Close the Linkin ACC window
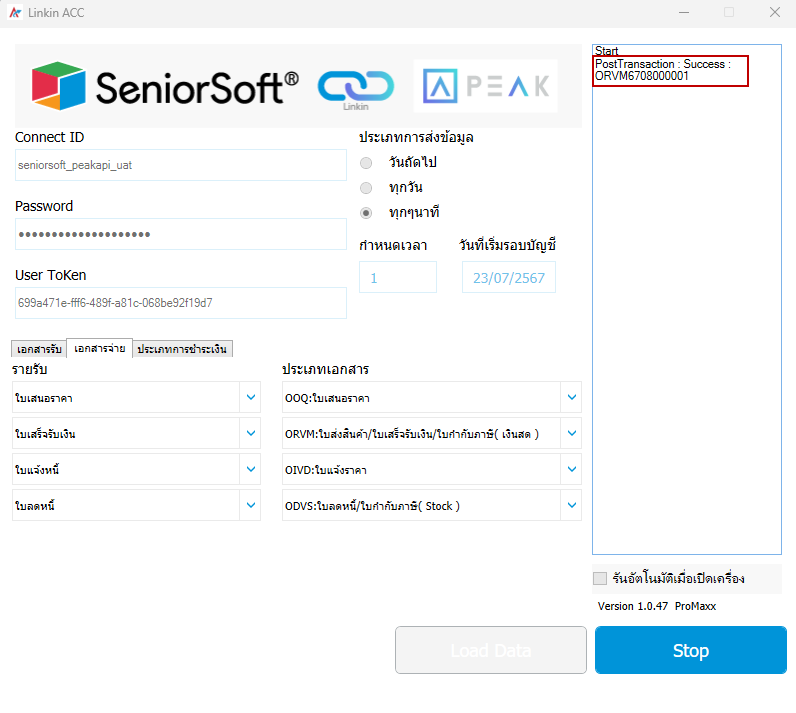This screenshot has width=796, height=713. (775, 13)
